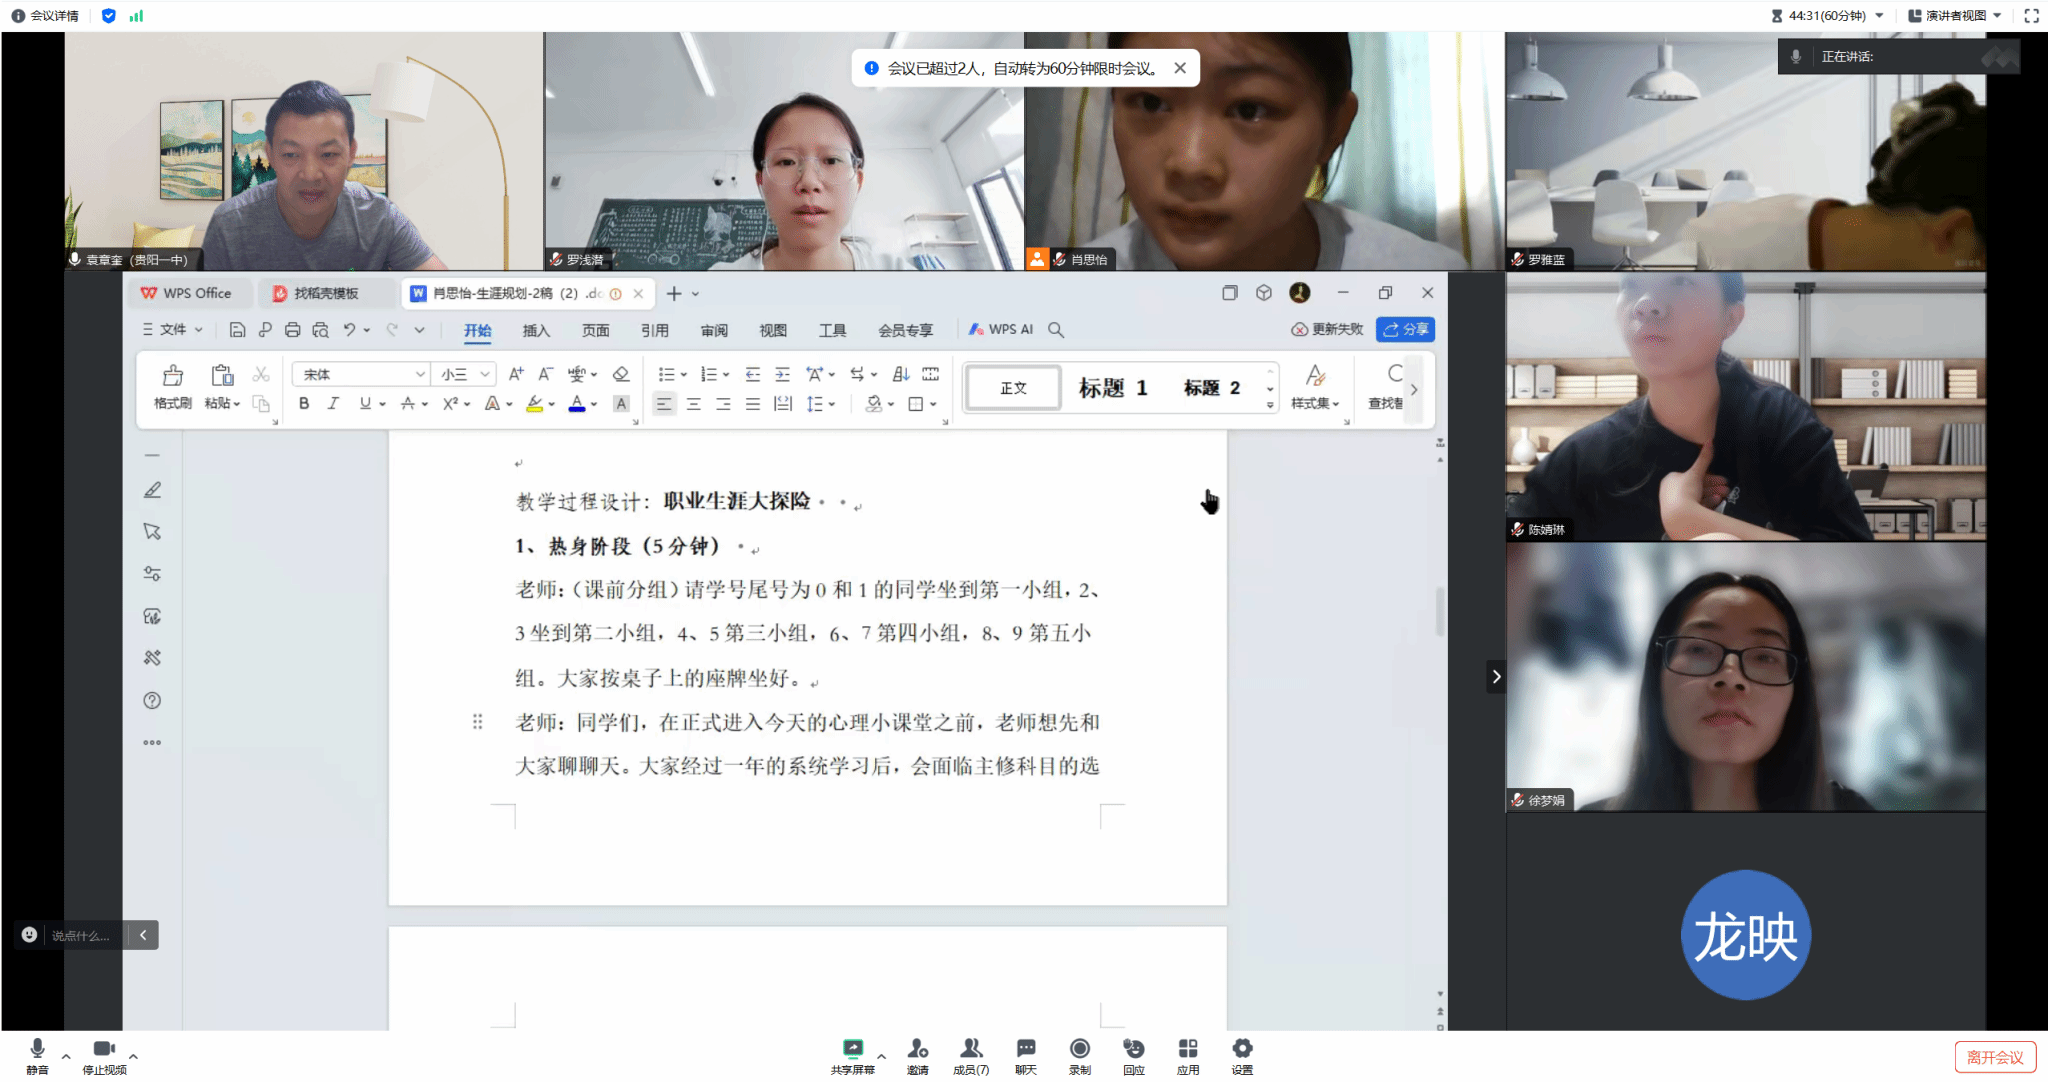Toggle the microphone mute button
Screen dimensions: 2048x1082
pos(37,1049)
